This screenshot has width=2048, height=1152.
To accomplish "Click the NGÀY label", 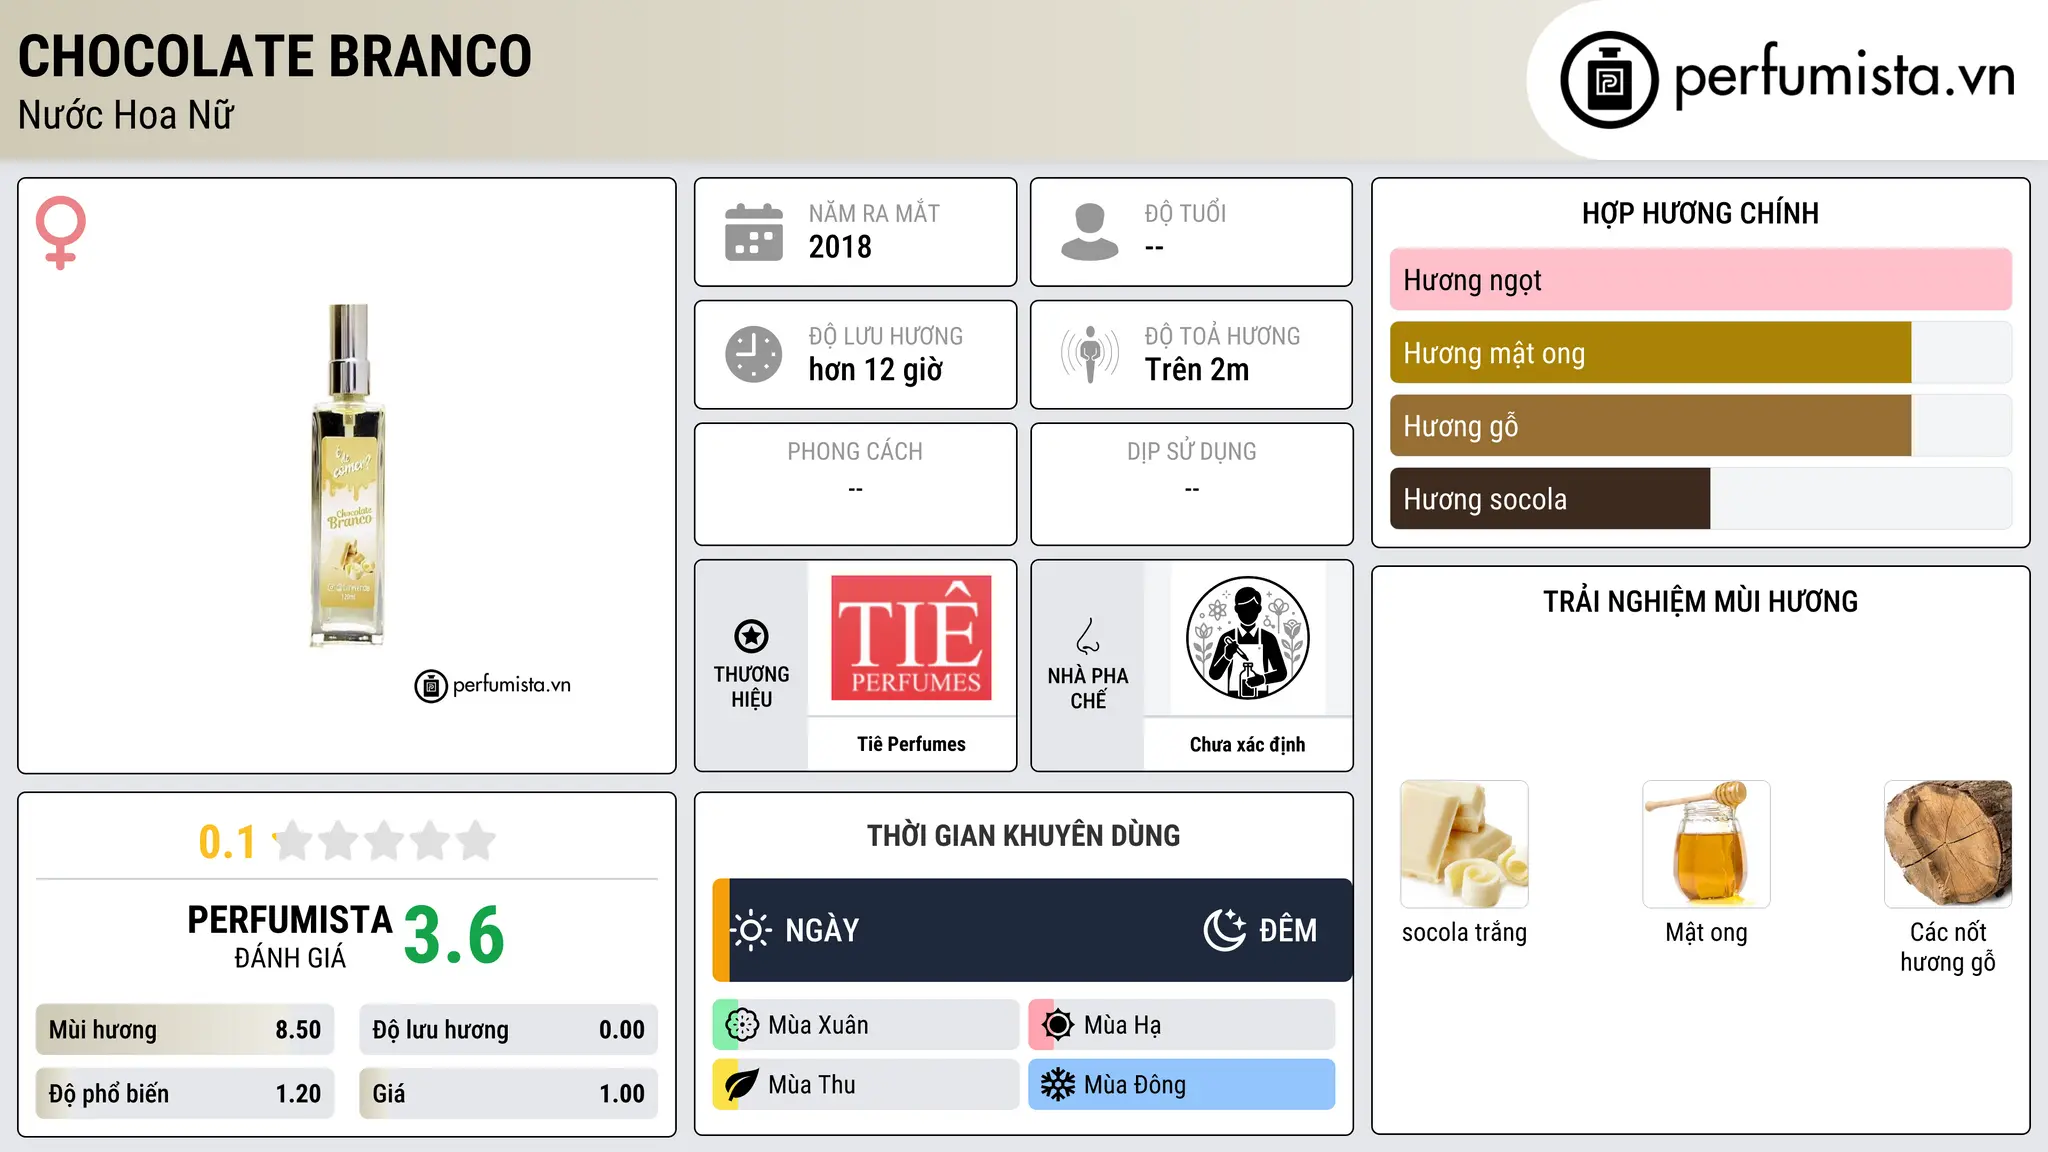I will (822, 931).
